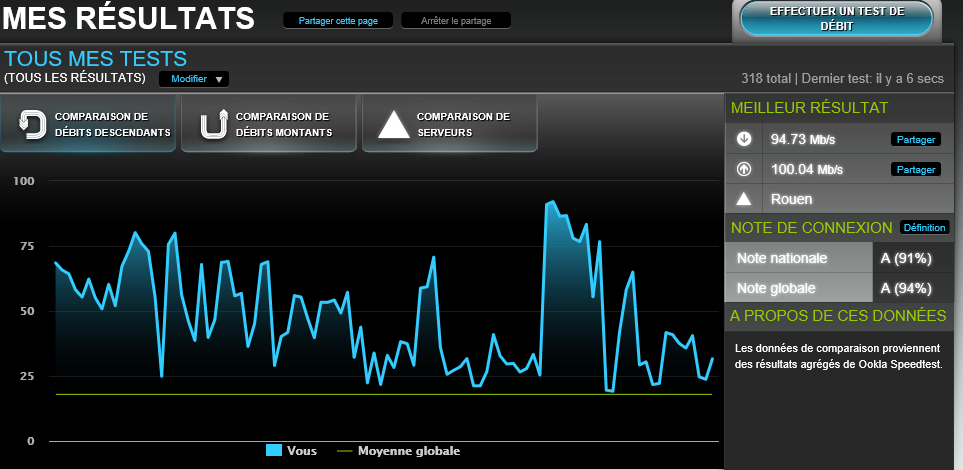Click the triangle server icon next to Rouen
963x470 pixels.
744,198
